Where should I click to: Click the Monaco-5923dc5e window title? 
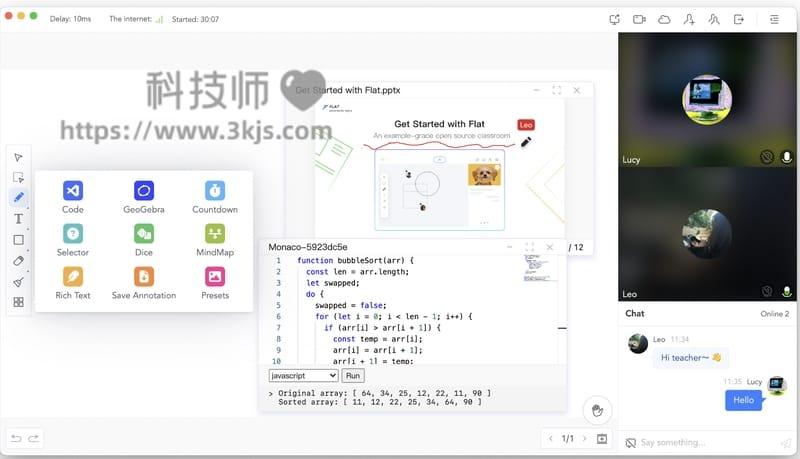tap(308, 247)
